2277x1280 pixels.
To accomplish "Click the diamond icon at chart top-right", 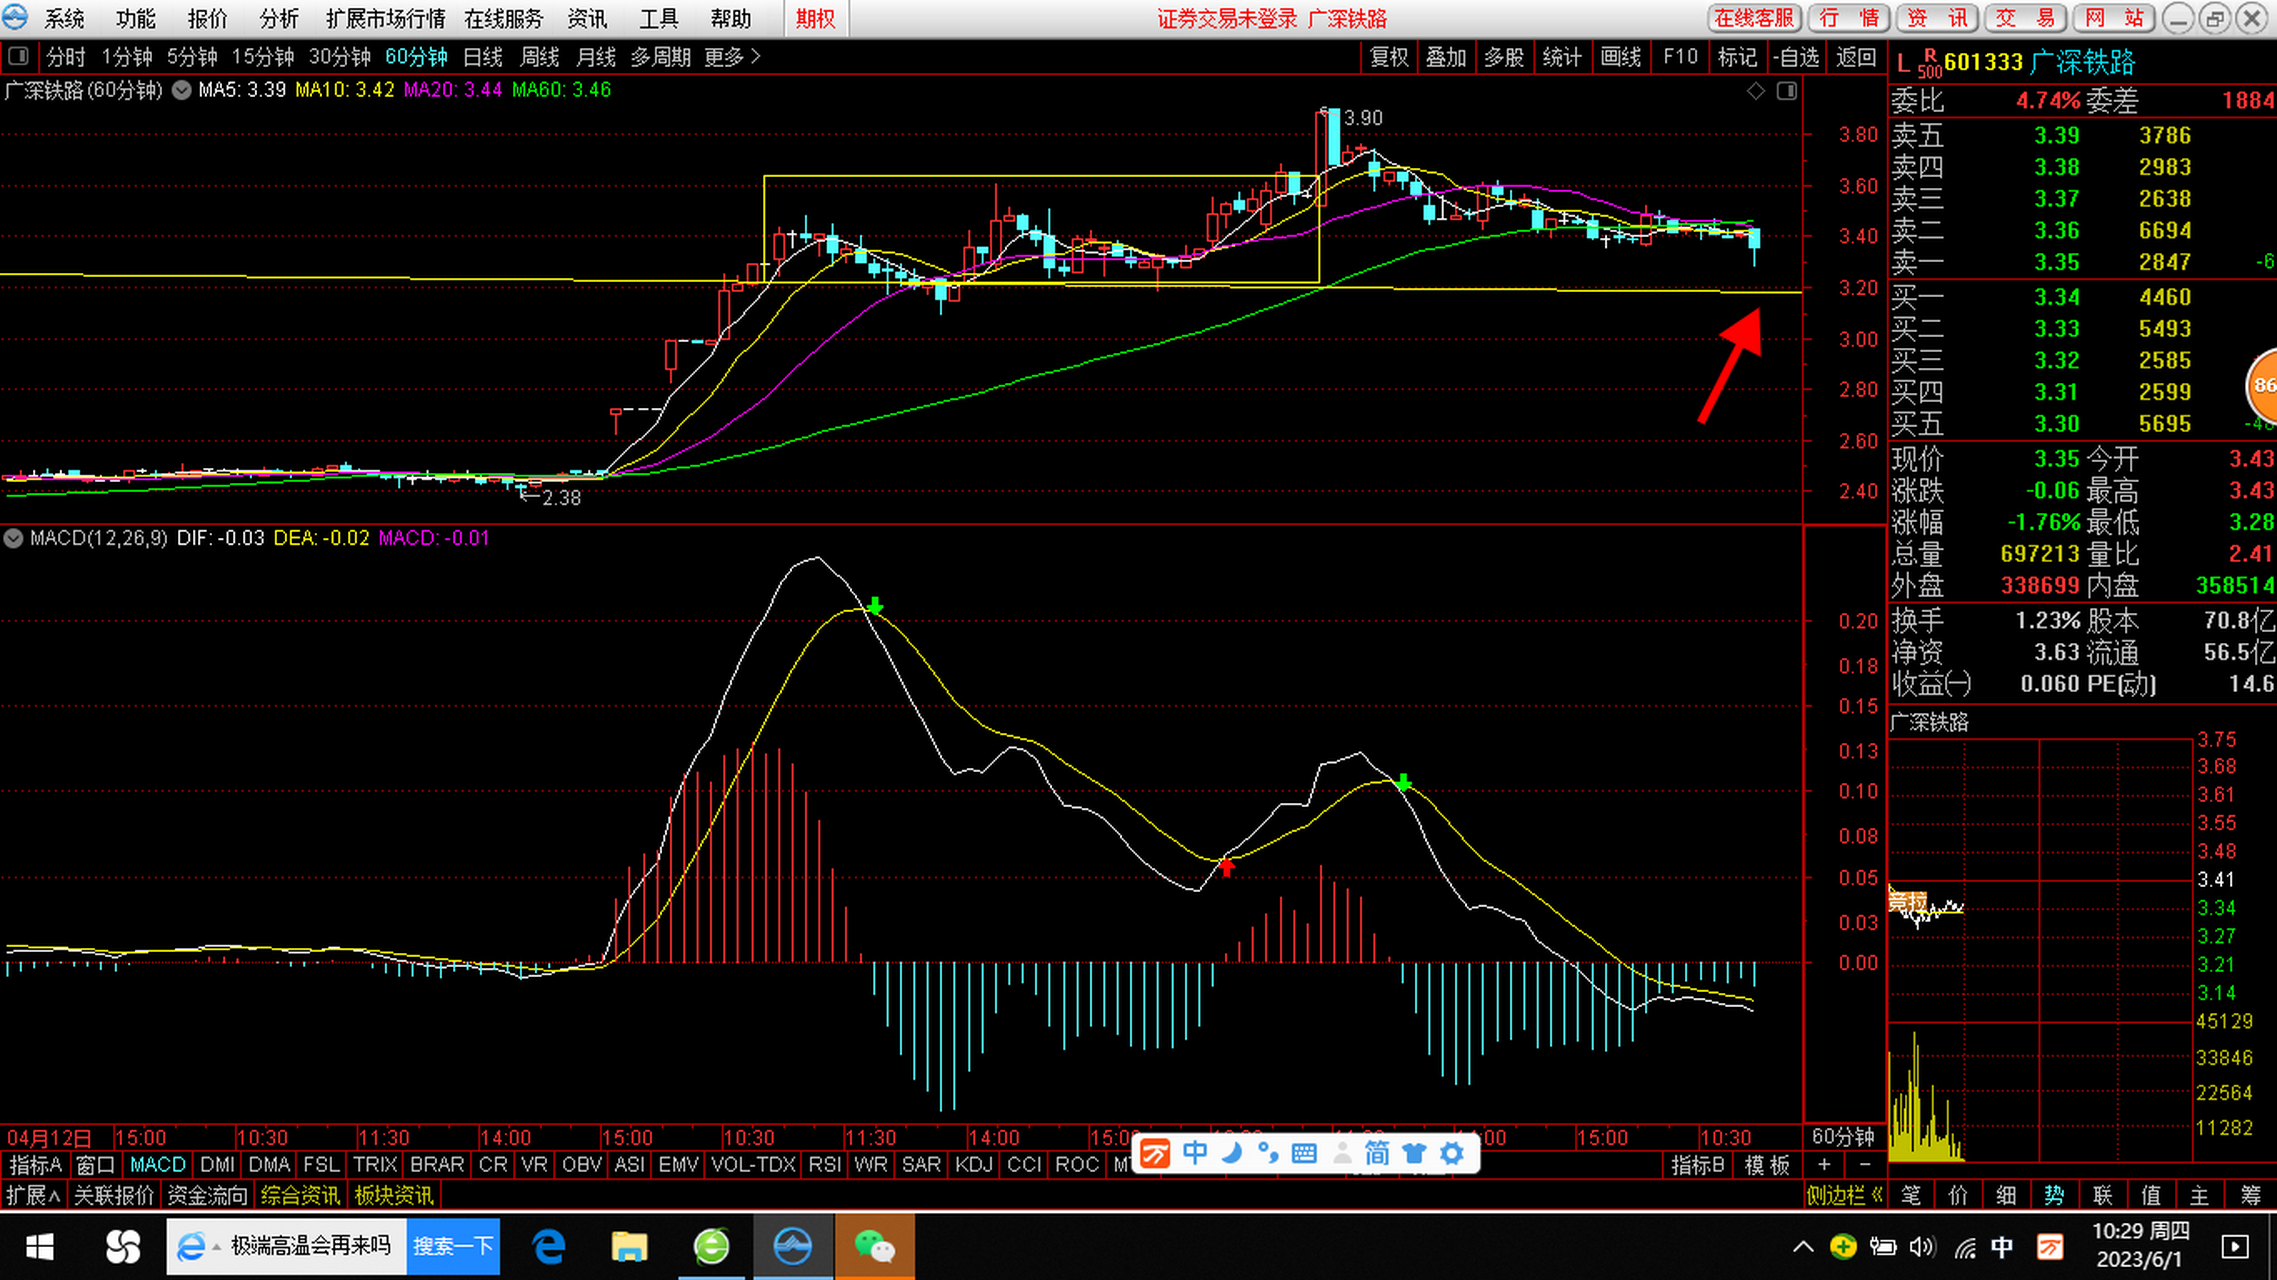I will coord(1756,91).
